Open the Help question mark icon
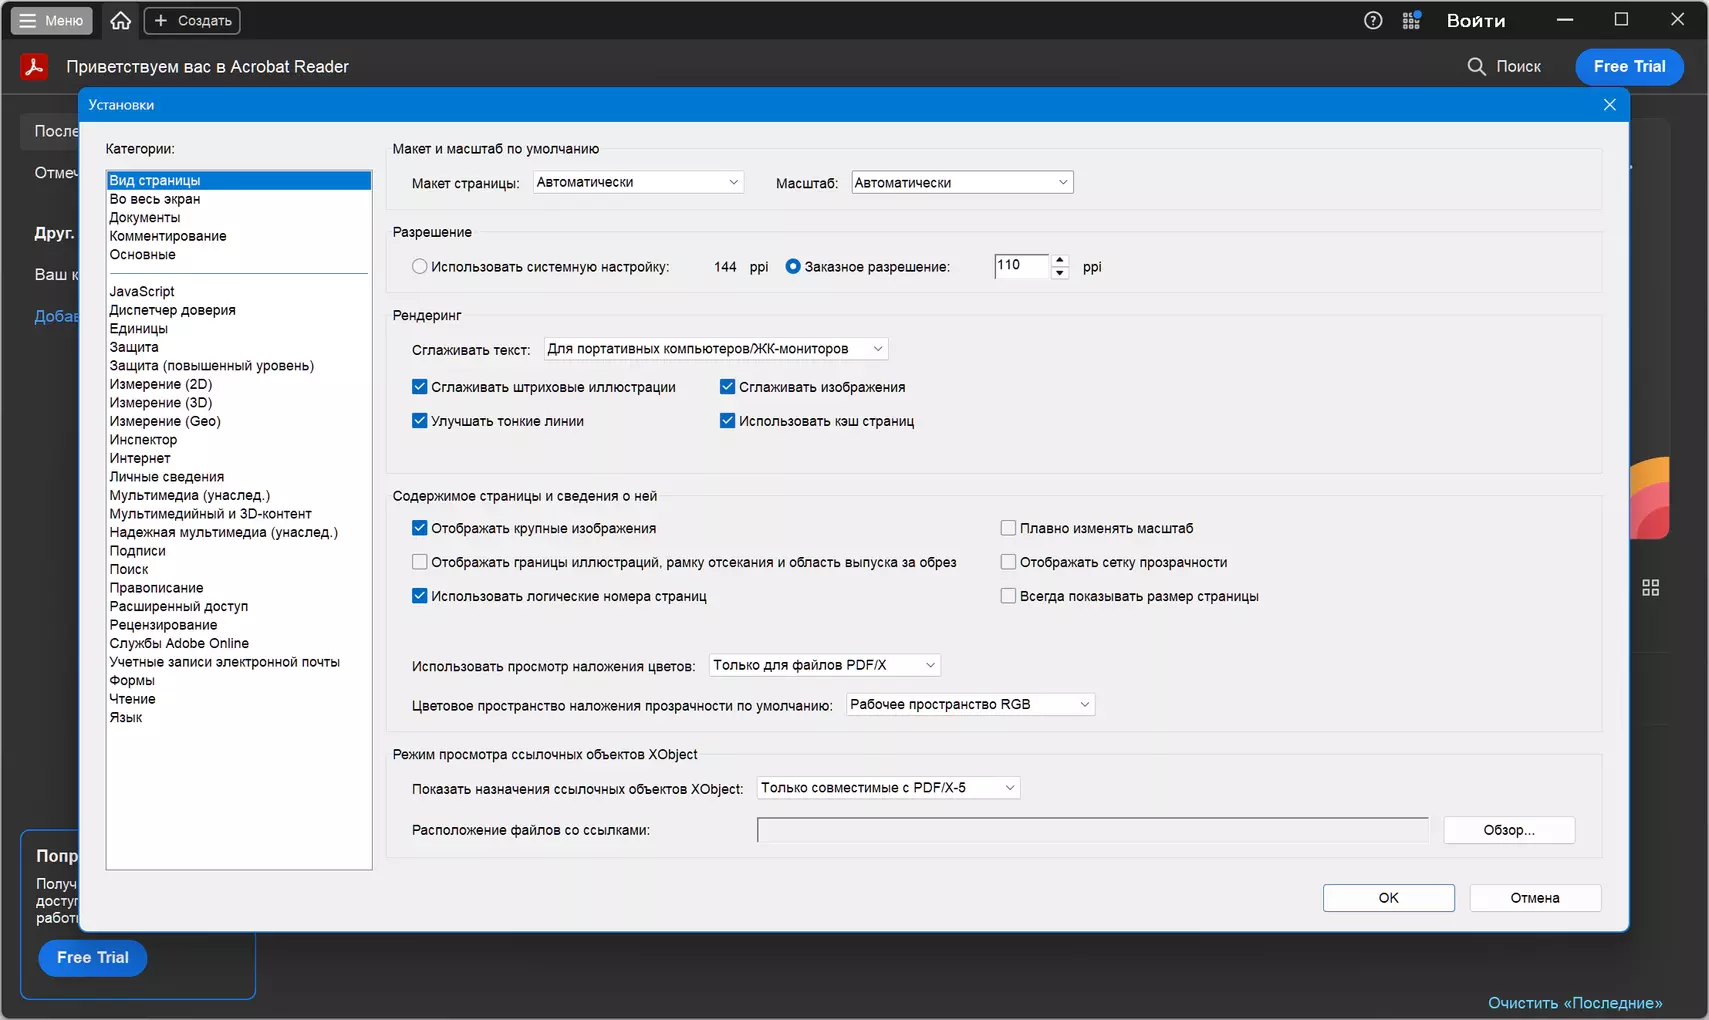Viewport: 1709px width, 1020px height. tap(1373, 20)
